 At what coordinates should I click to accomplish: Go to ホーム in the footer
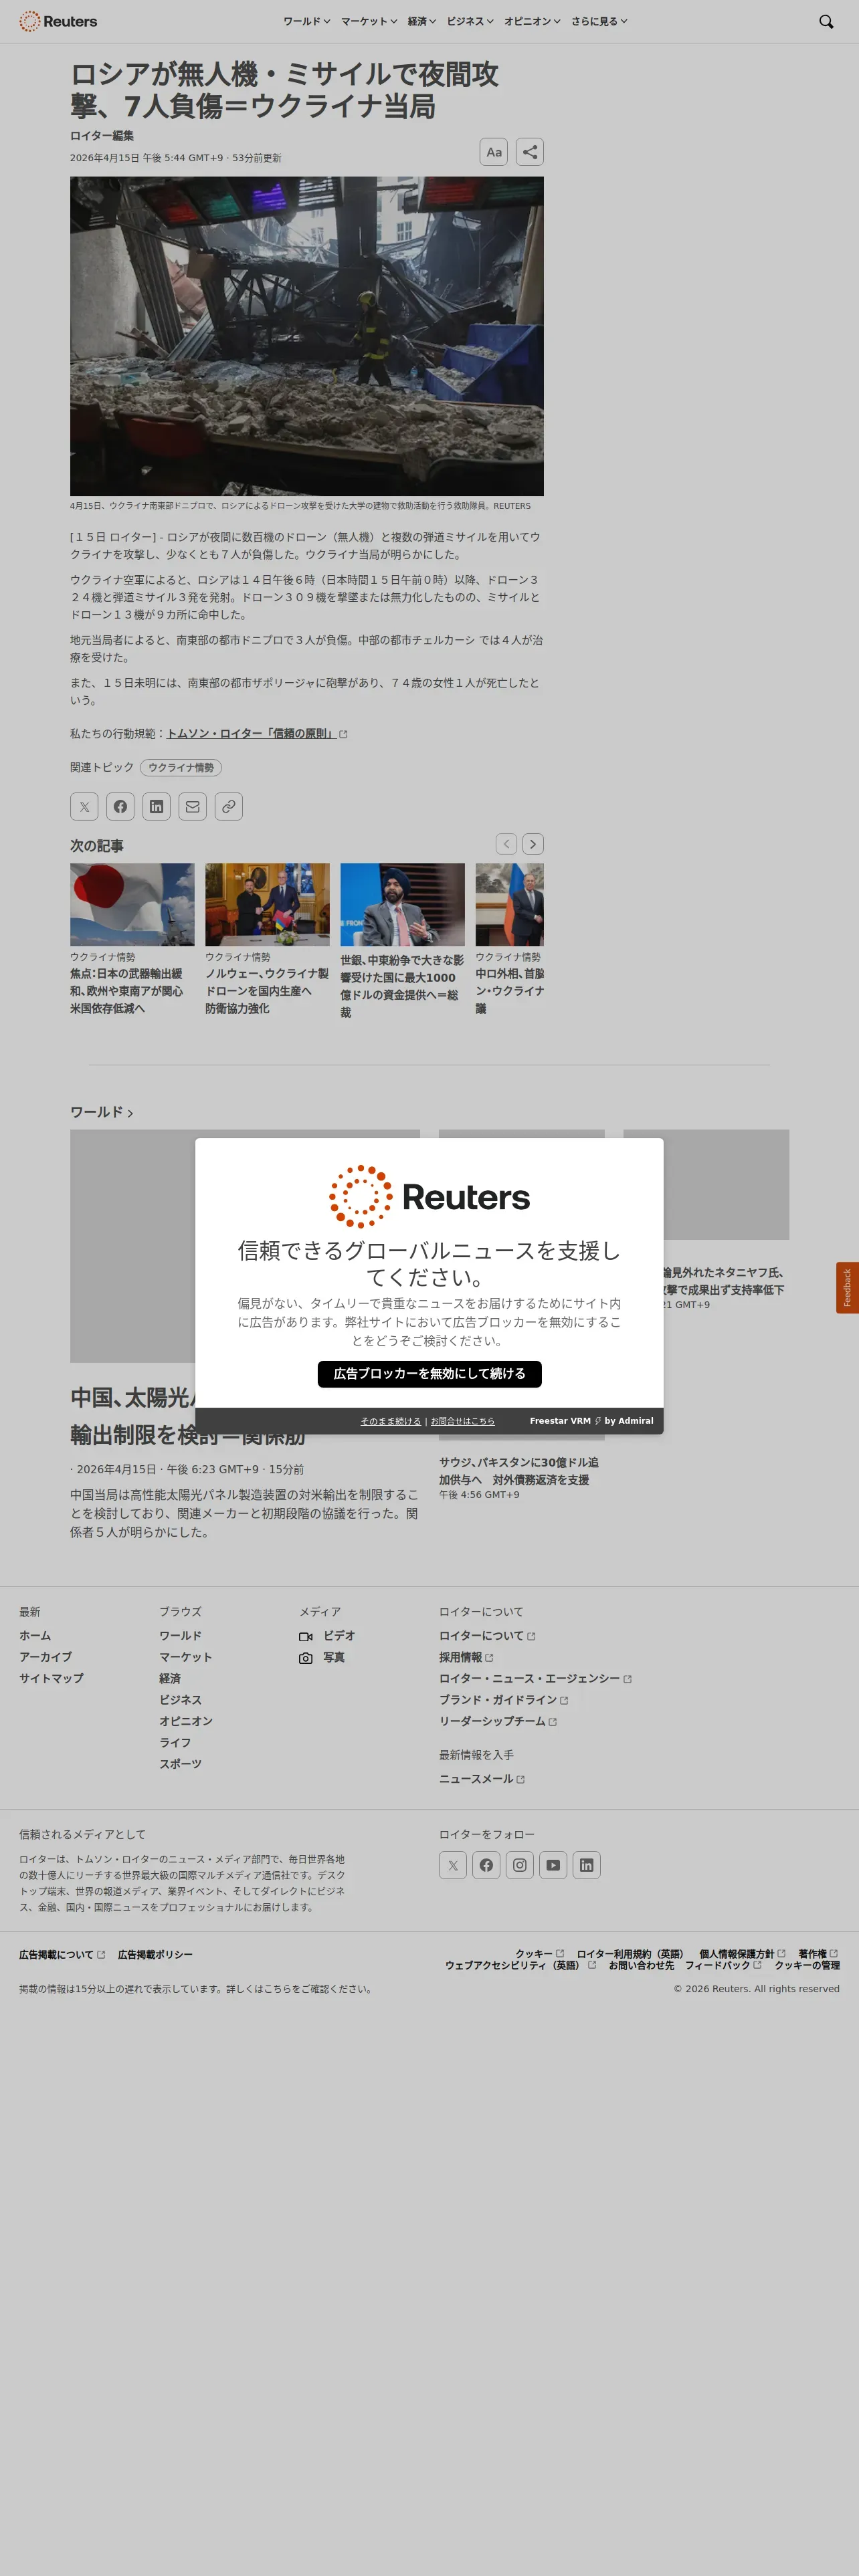[x=35, y=1636]
